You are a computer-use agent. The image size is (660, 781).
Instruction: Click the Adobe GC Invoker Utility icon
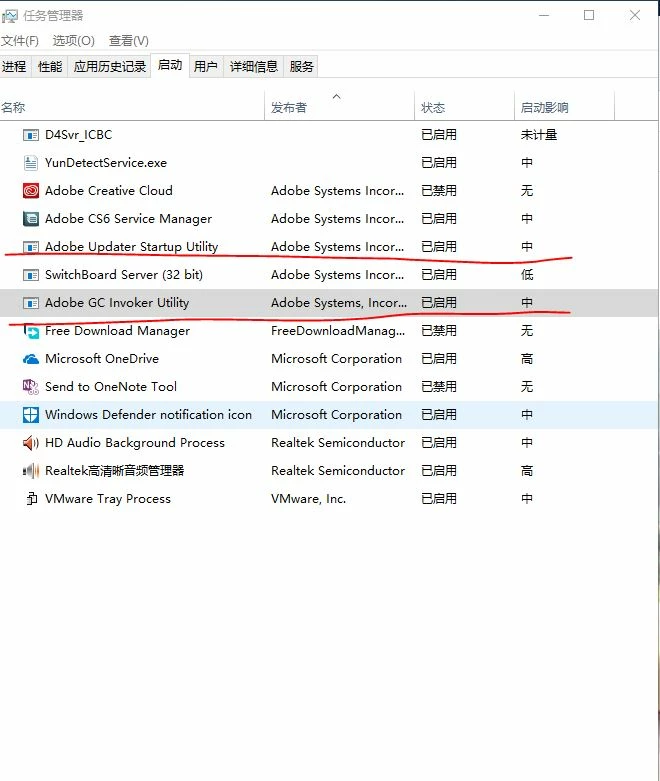pyautogui.click(x=31, y=303)
